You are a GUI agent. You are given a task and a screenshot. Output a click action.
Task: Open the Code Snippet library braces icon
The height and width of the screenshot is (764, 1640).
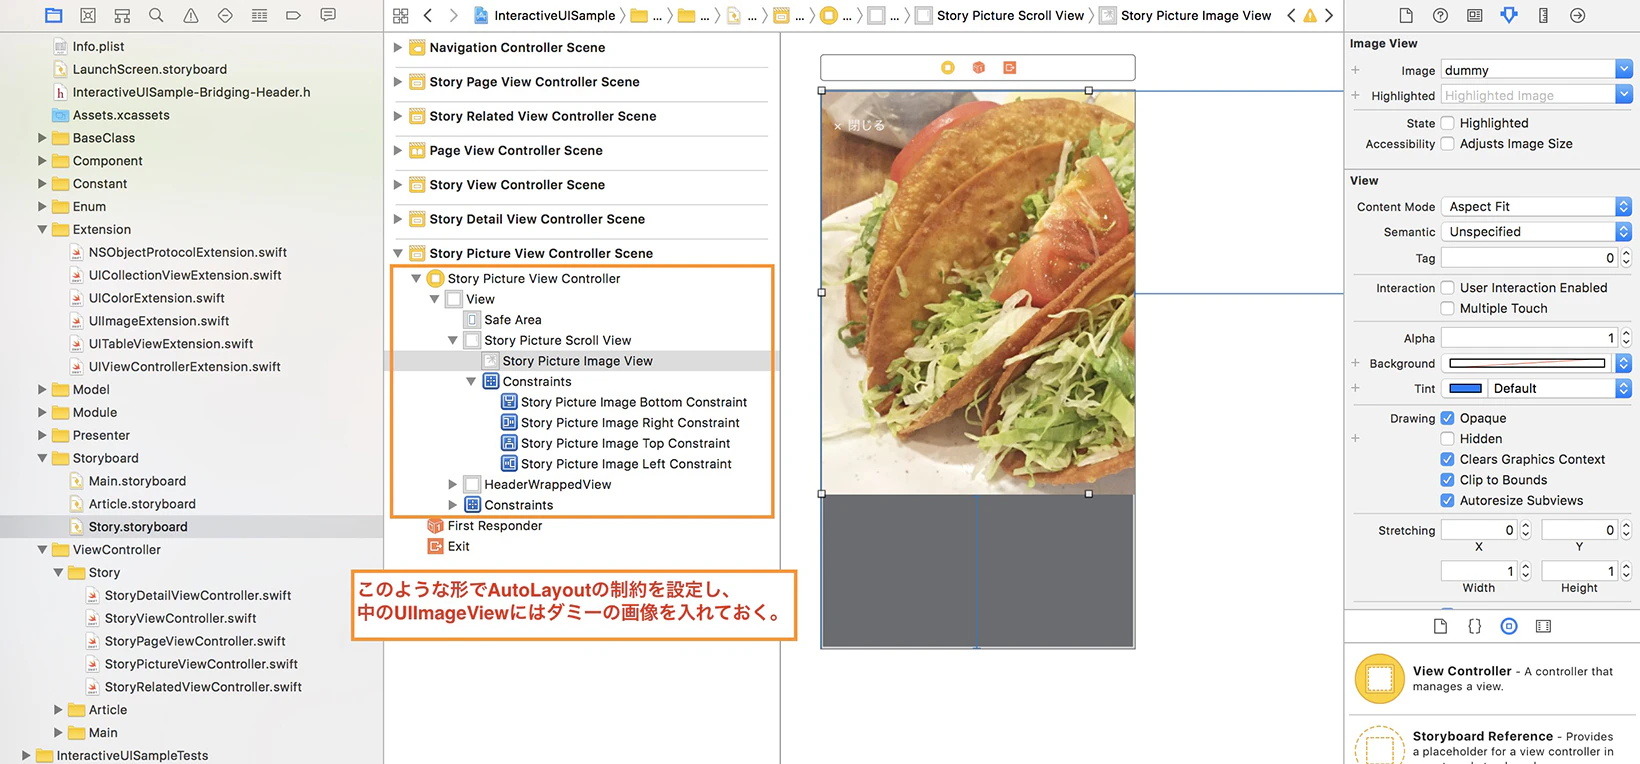coord(1474,626)
